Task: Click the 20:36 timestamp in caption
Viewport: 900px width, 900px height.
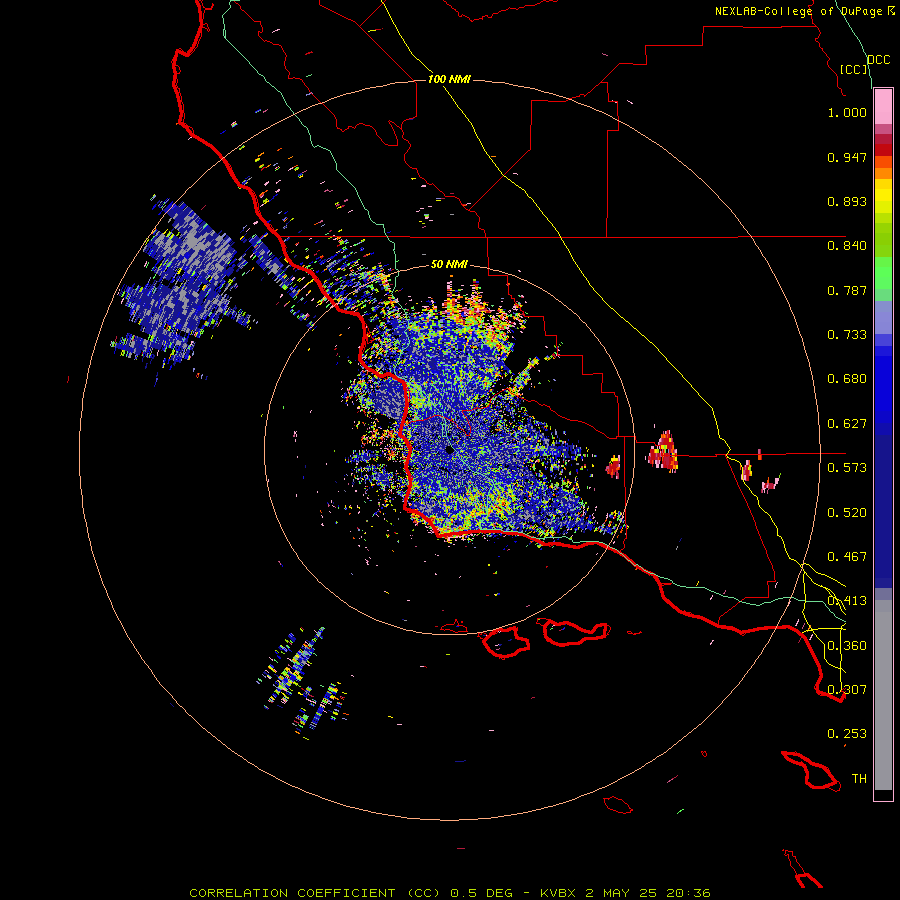Action: (x=688, y=893)
